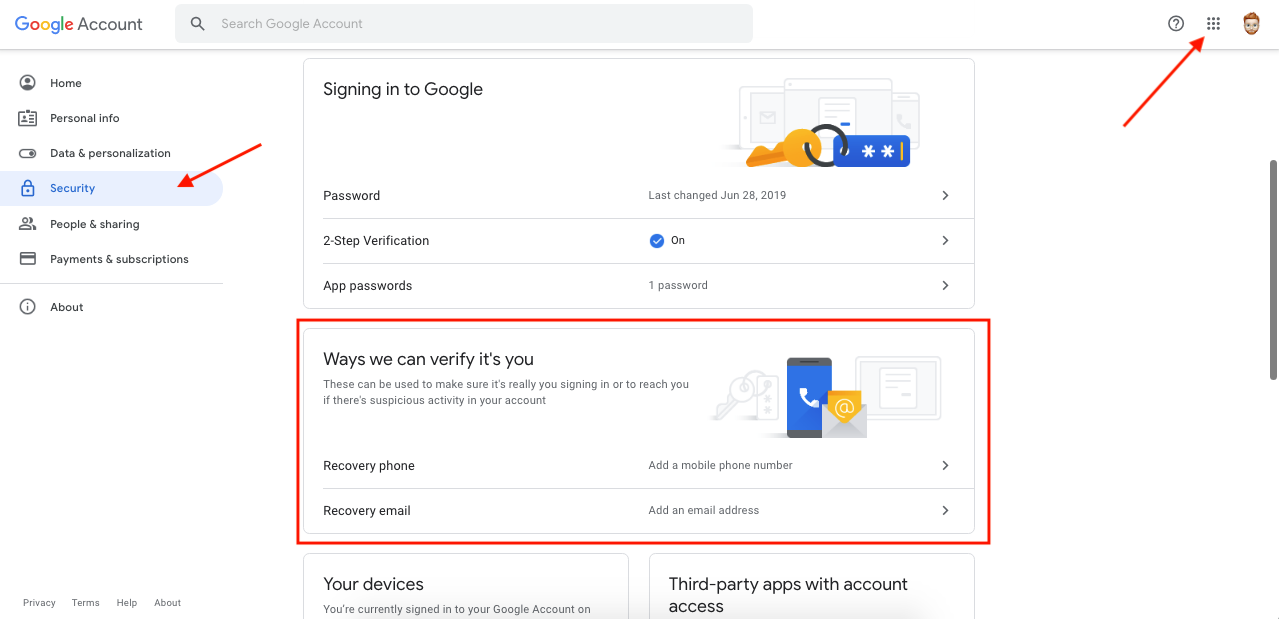Image resolution: width=1279 pixels, height=619 pixels.
Task: Click the blue 2-Step Verification check icon
Action: click(x=657, y=241)
